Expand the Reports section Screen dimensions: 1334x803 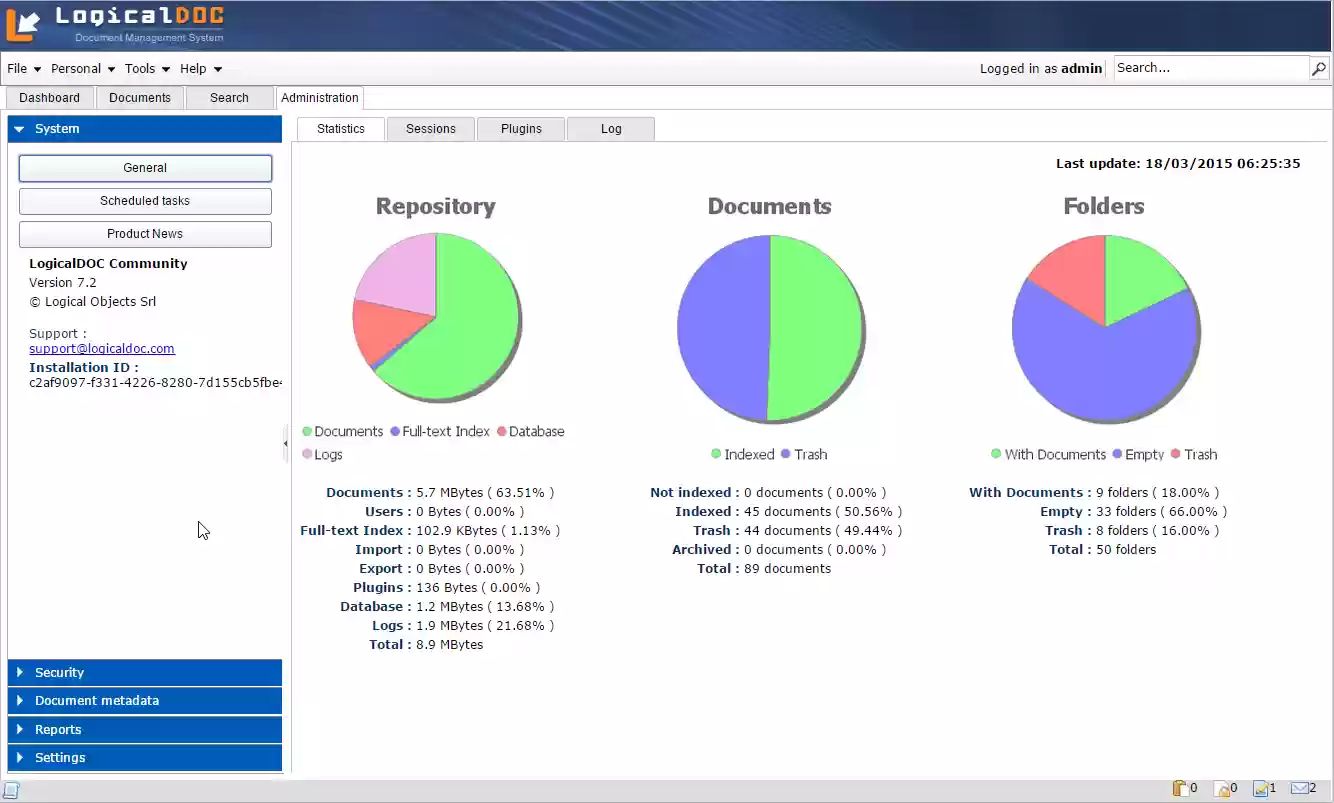(144, 729)
